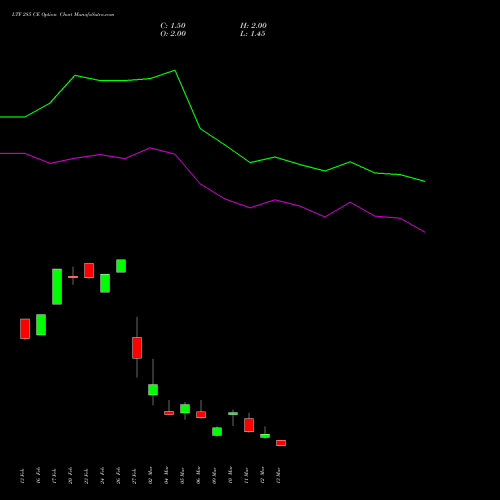This screenshot has height=500, width=500.
Task: Select the 23 Feb date label
Action: (86, 475)
